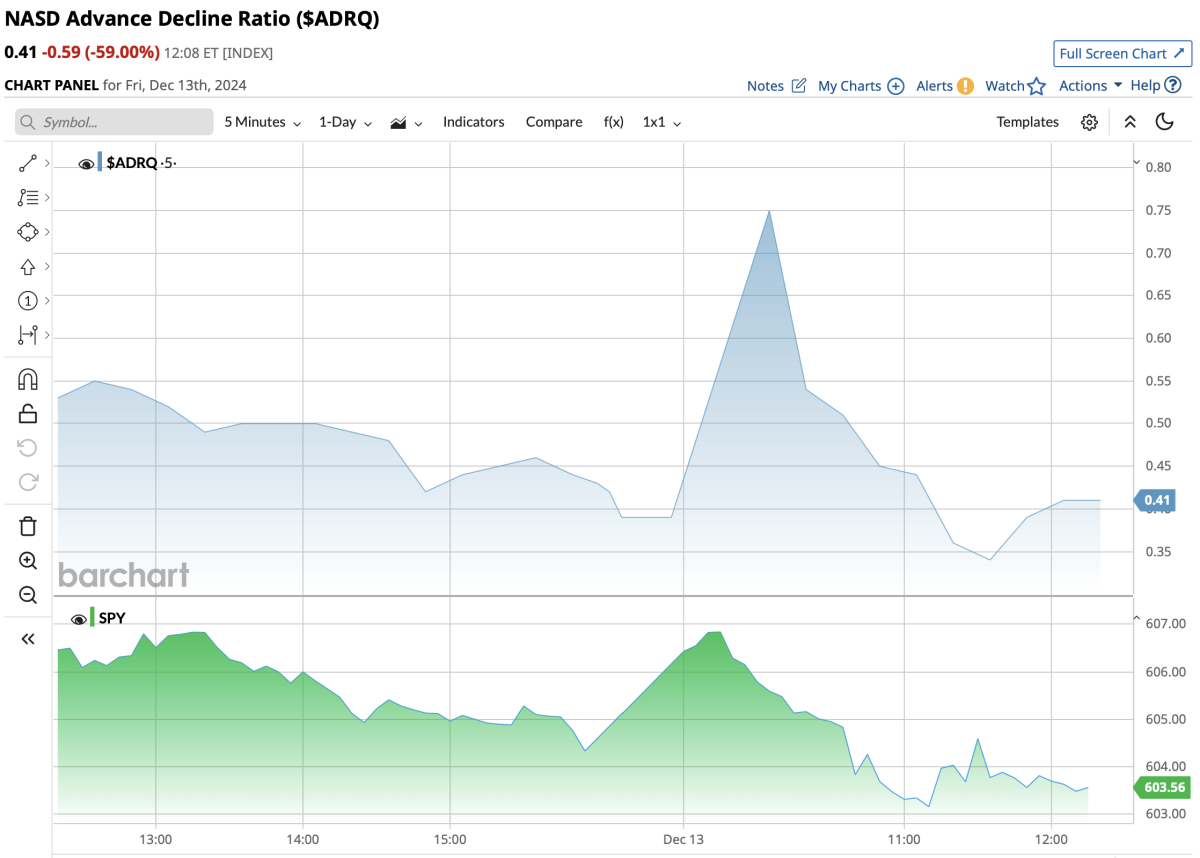This screenshot has height=858, width=1200.
Task: Open the Compare menu
Action: click(554, 122)
